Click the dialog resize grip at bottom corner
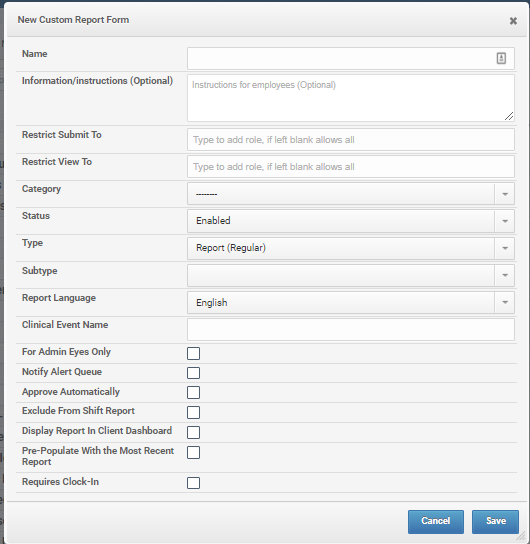Viewport: 530px width, 544px height. (520, 536)
